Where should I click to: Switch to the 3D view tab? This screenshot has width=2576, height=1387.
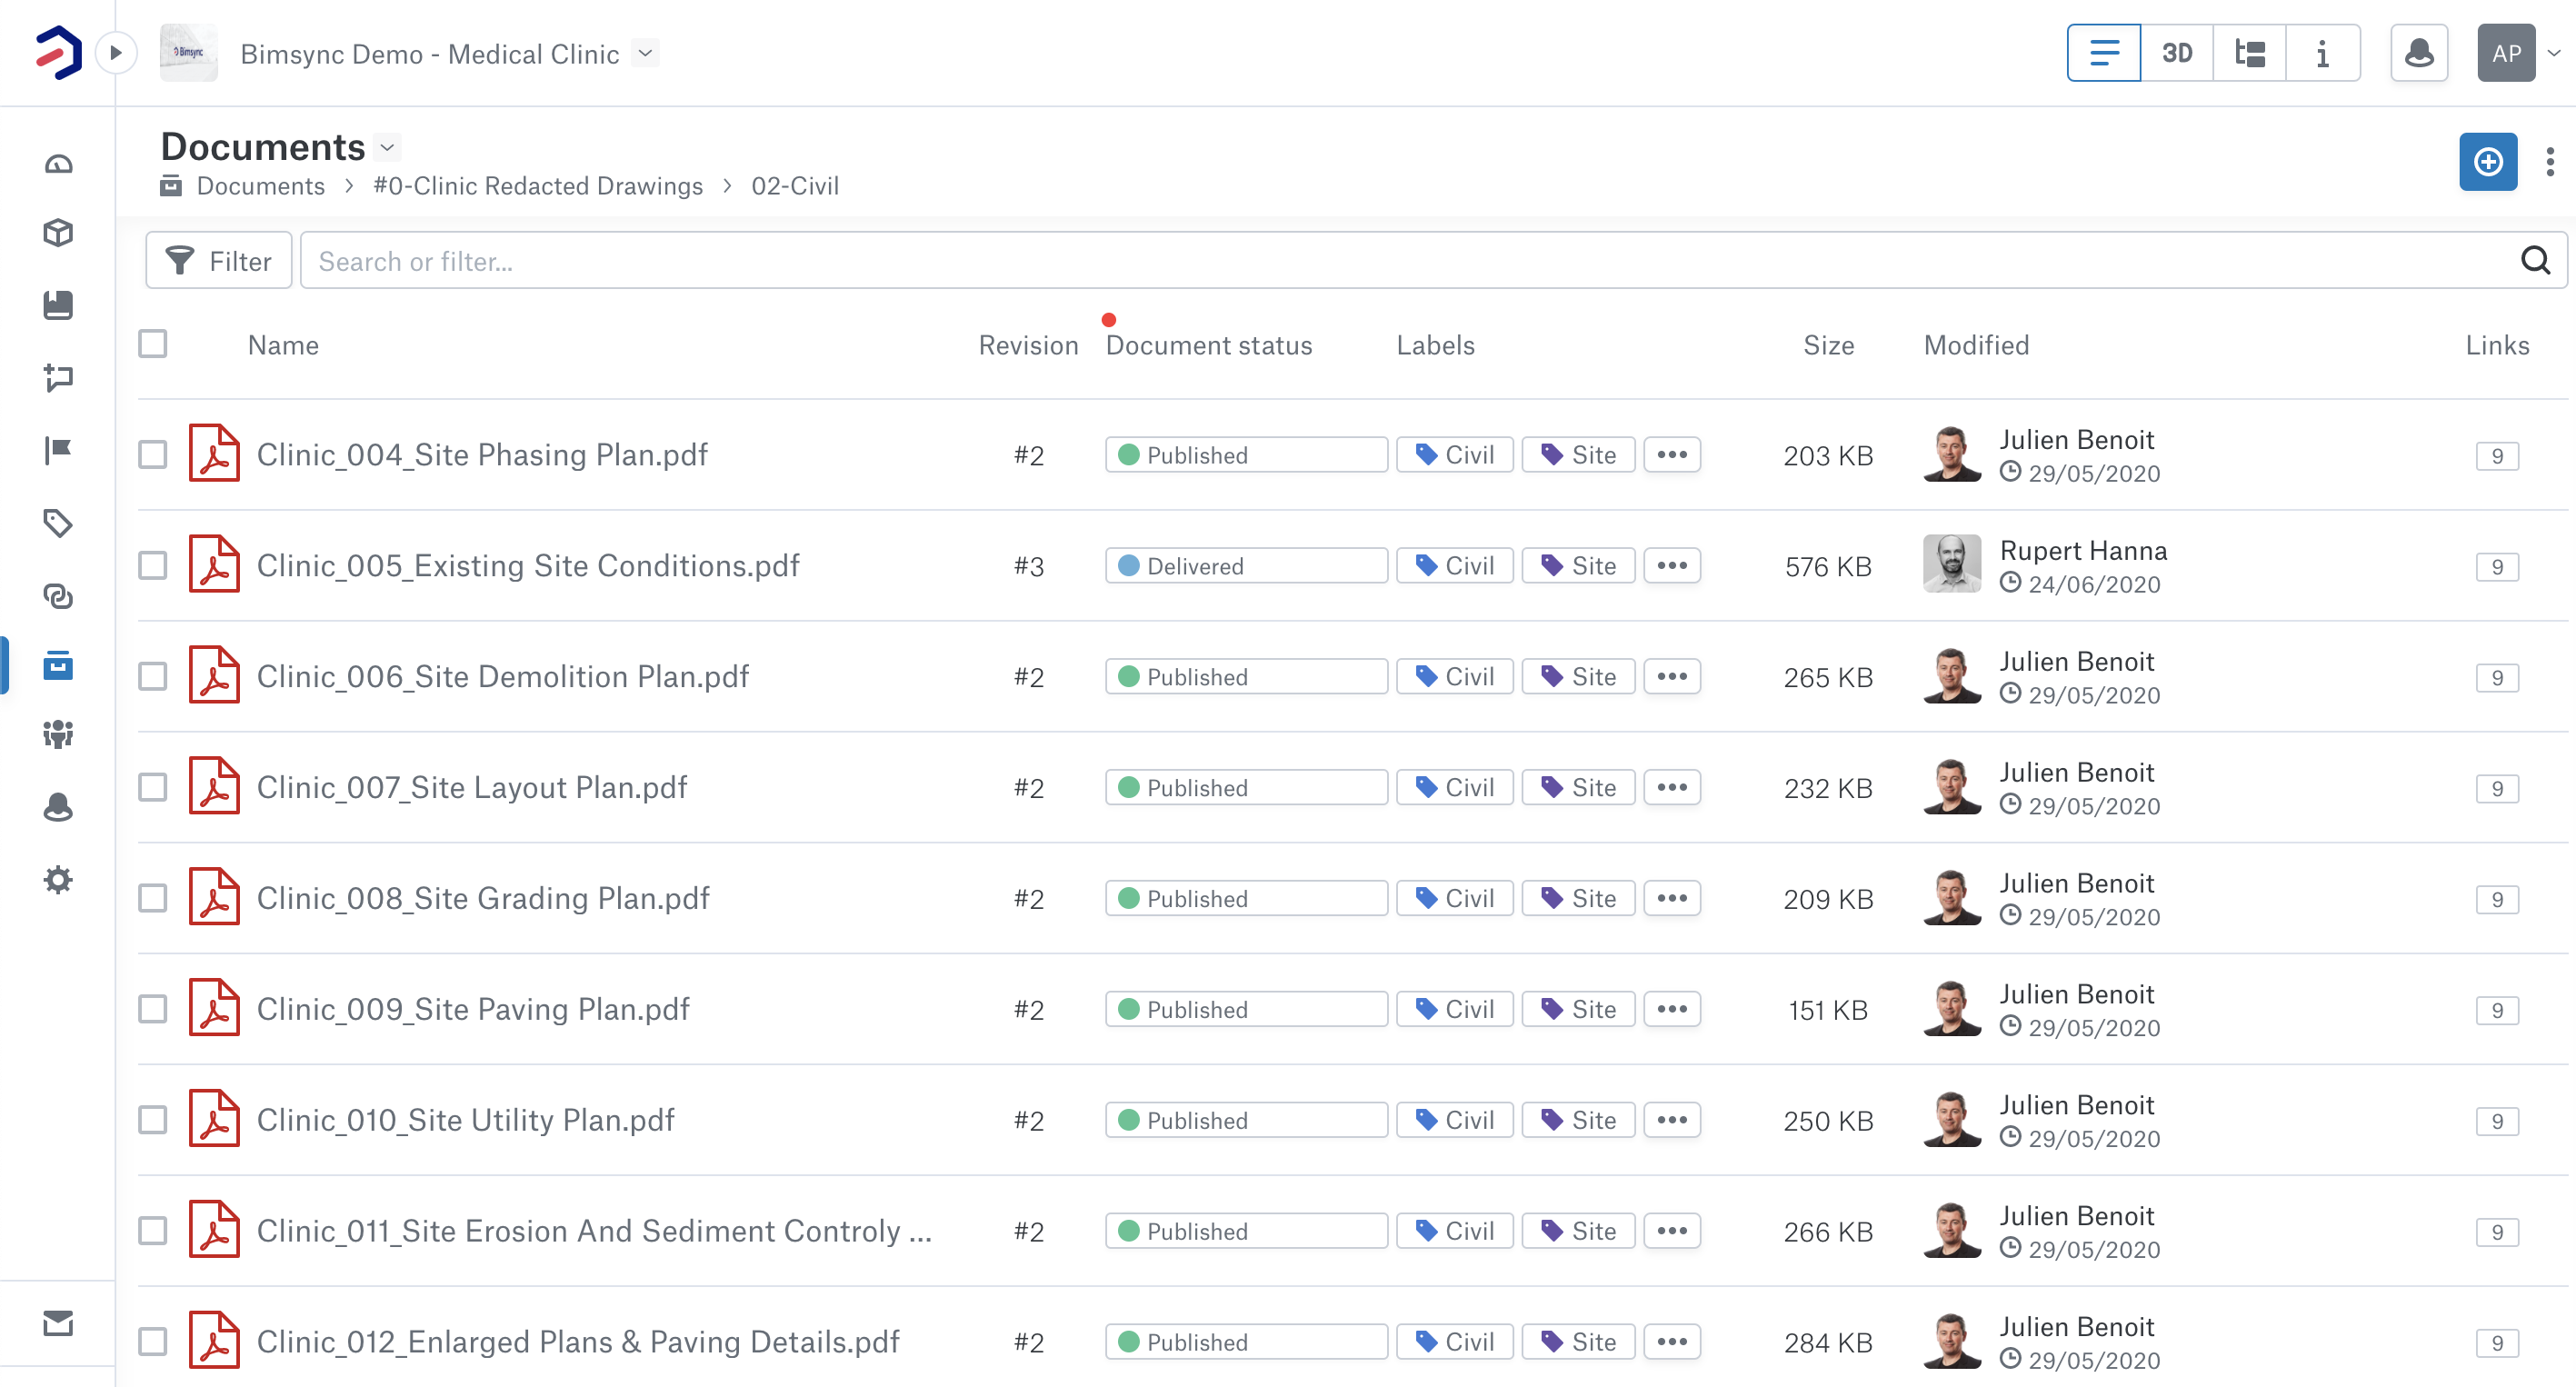coord(2177,53)
